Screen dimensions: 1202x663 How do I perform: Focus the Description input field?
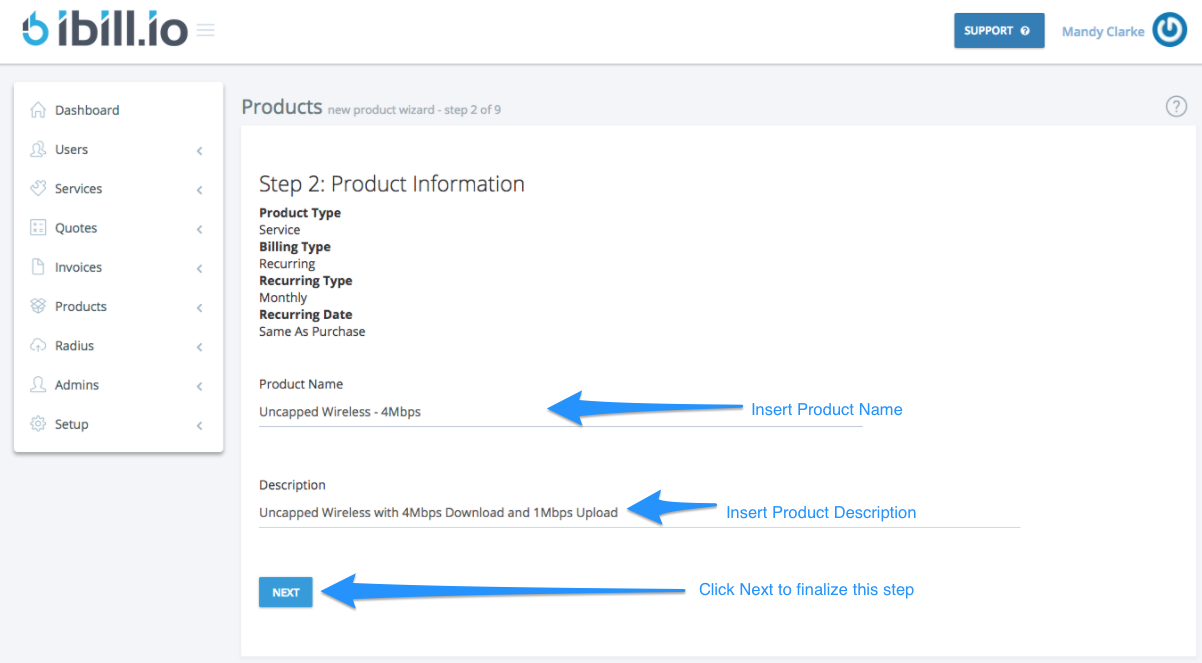(x=639, y=512)
